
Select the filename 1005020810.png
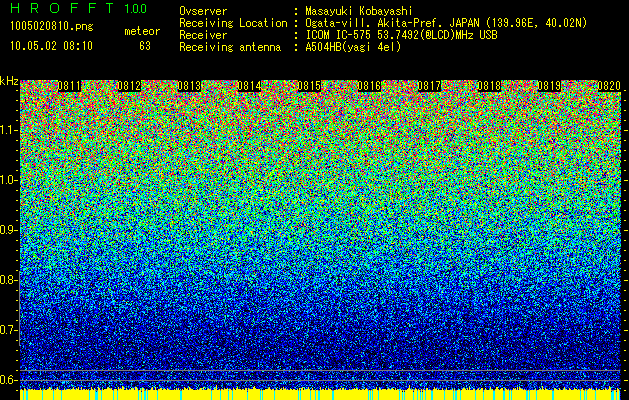tap(52, 26)
